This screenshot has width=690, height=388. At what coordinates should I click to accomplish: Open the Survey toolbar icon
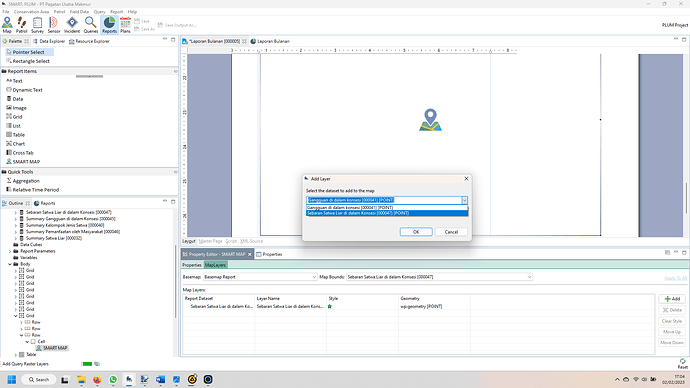tap(37, 25)
